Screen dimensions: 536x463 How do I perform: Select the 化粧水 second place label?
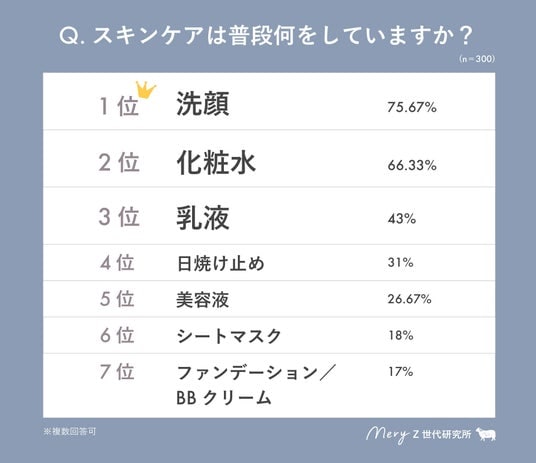tap(216, 162)
